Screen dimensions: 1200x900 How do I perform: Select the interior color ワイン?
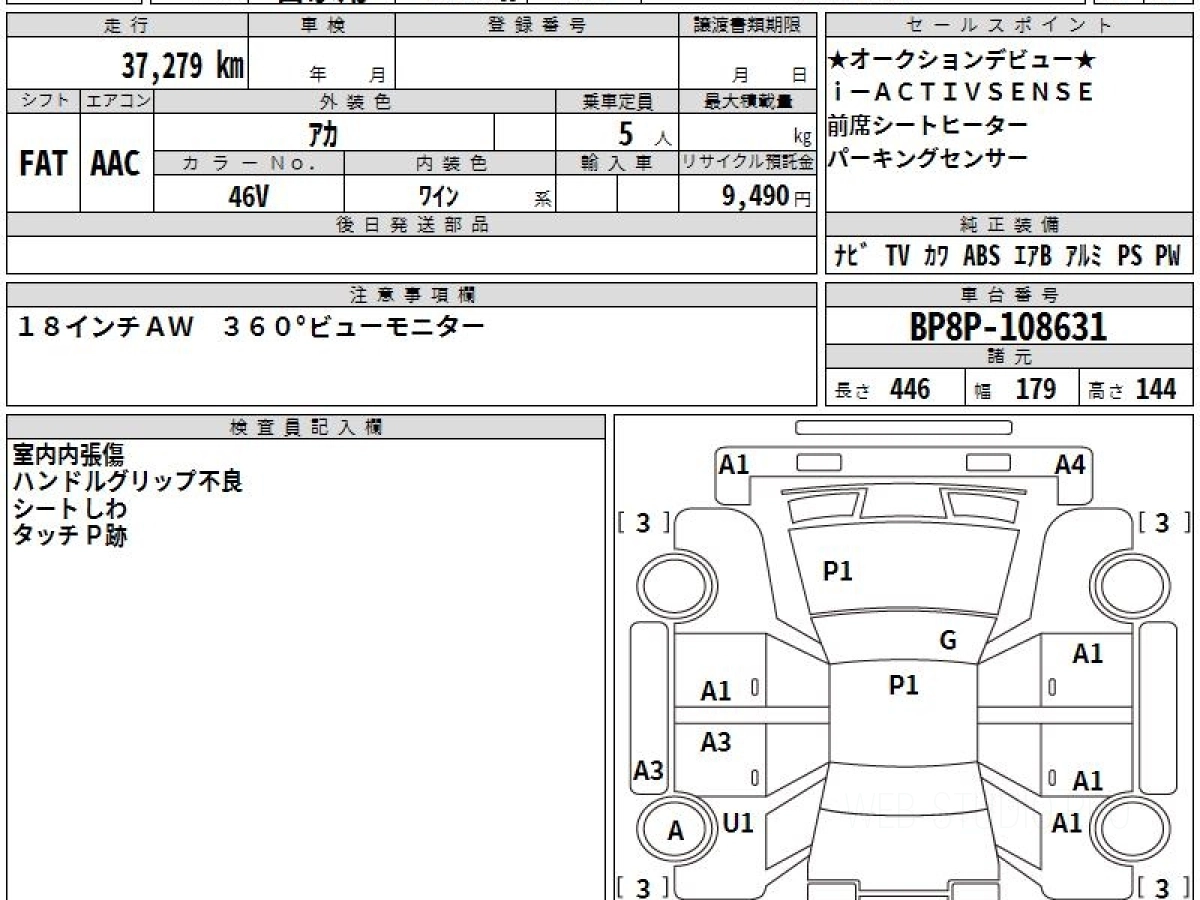click(x=438, y=195)
